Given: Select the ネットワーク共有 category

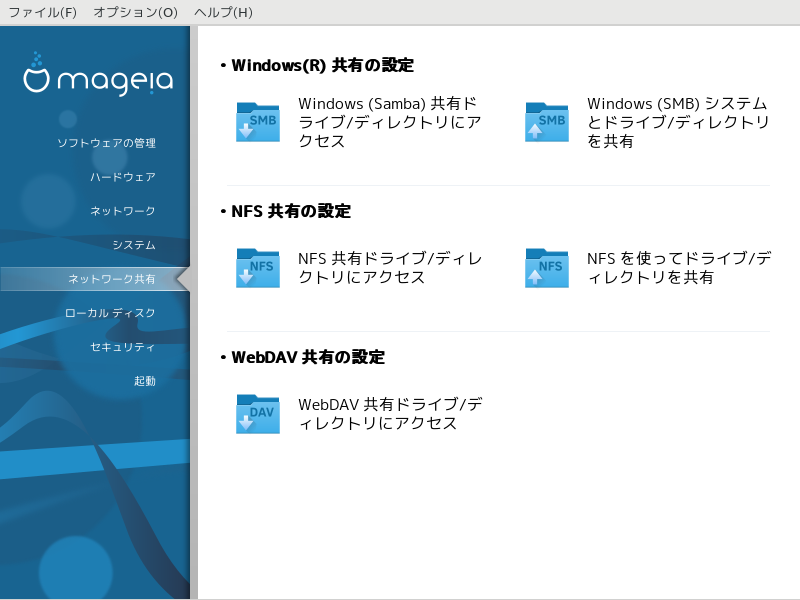Looking at the screenshot, I should (95, 279).
